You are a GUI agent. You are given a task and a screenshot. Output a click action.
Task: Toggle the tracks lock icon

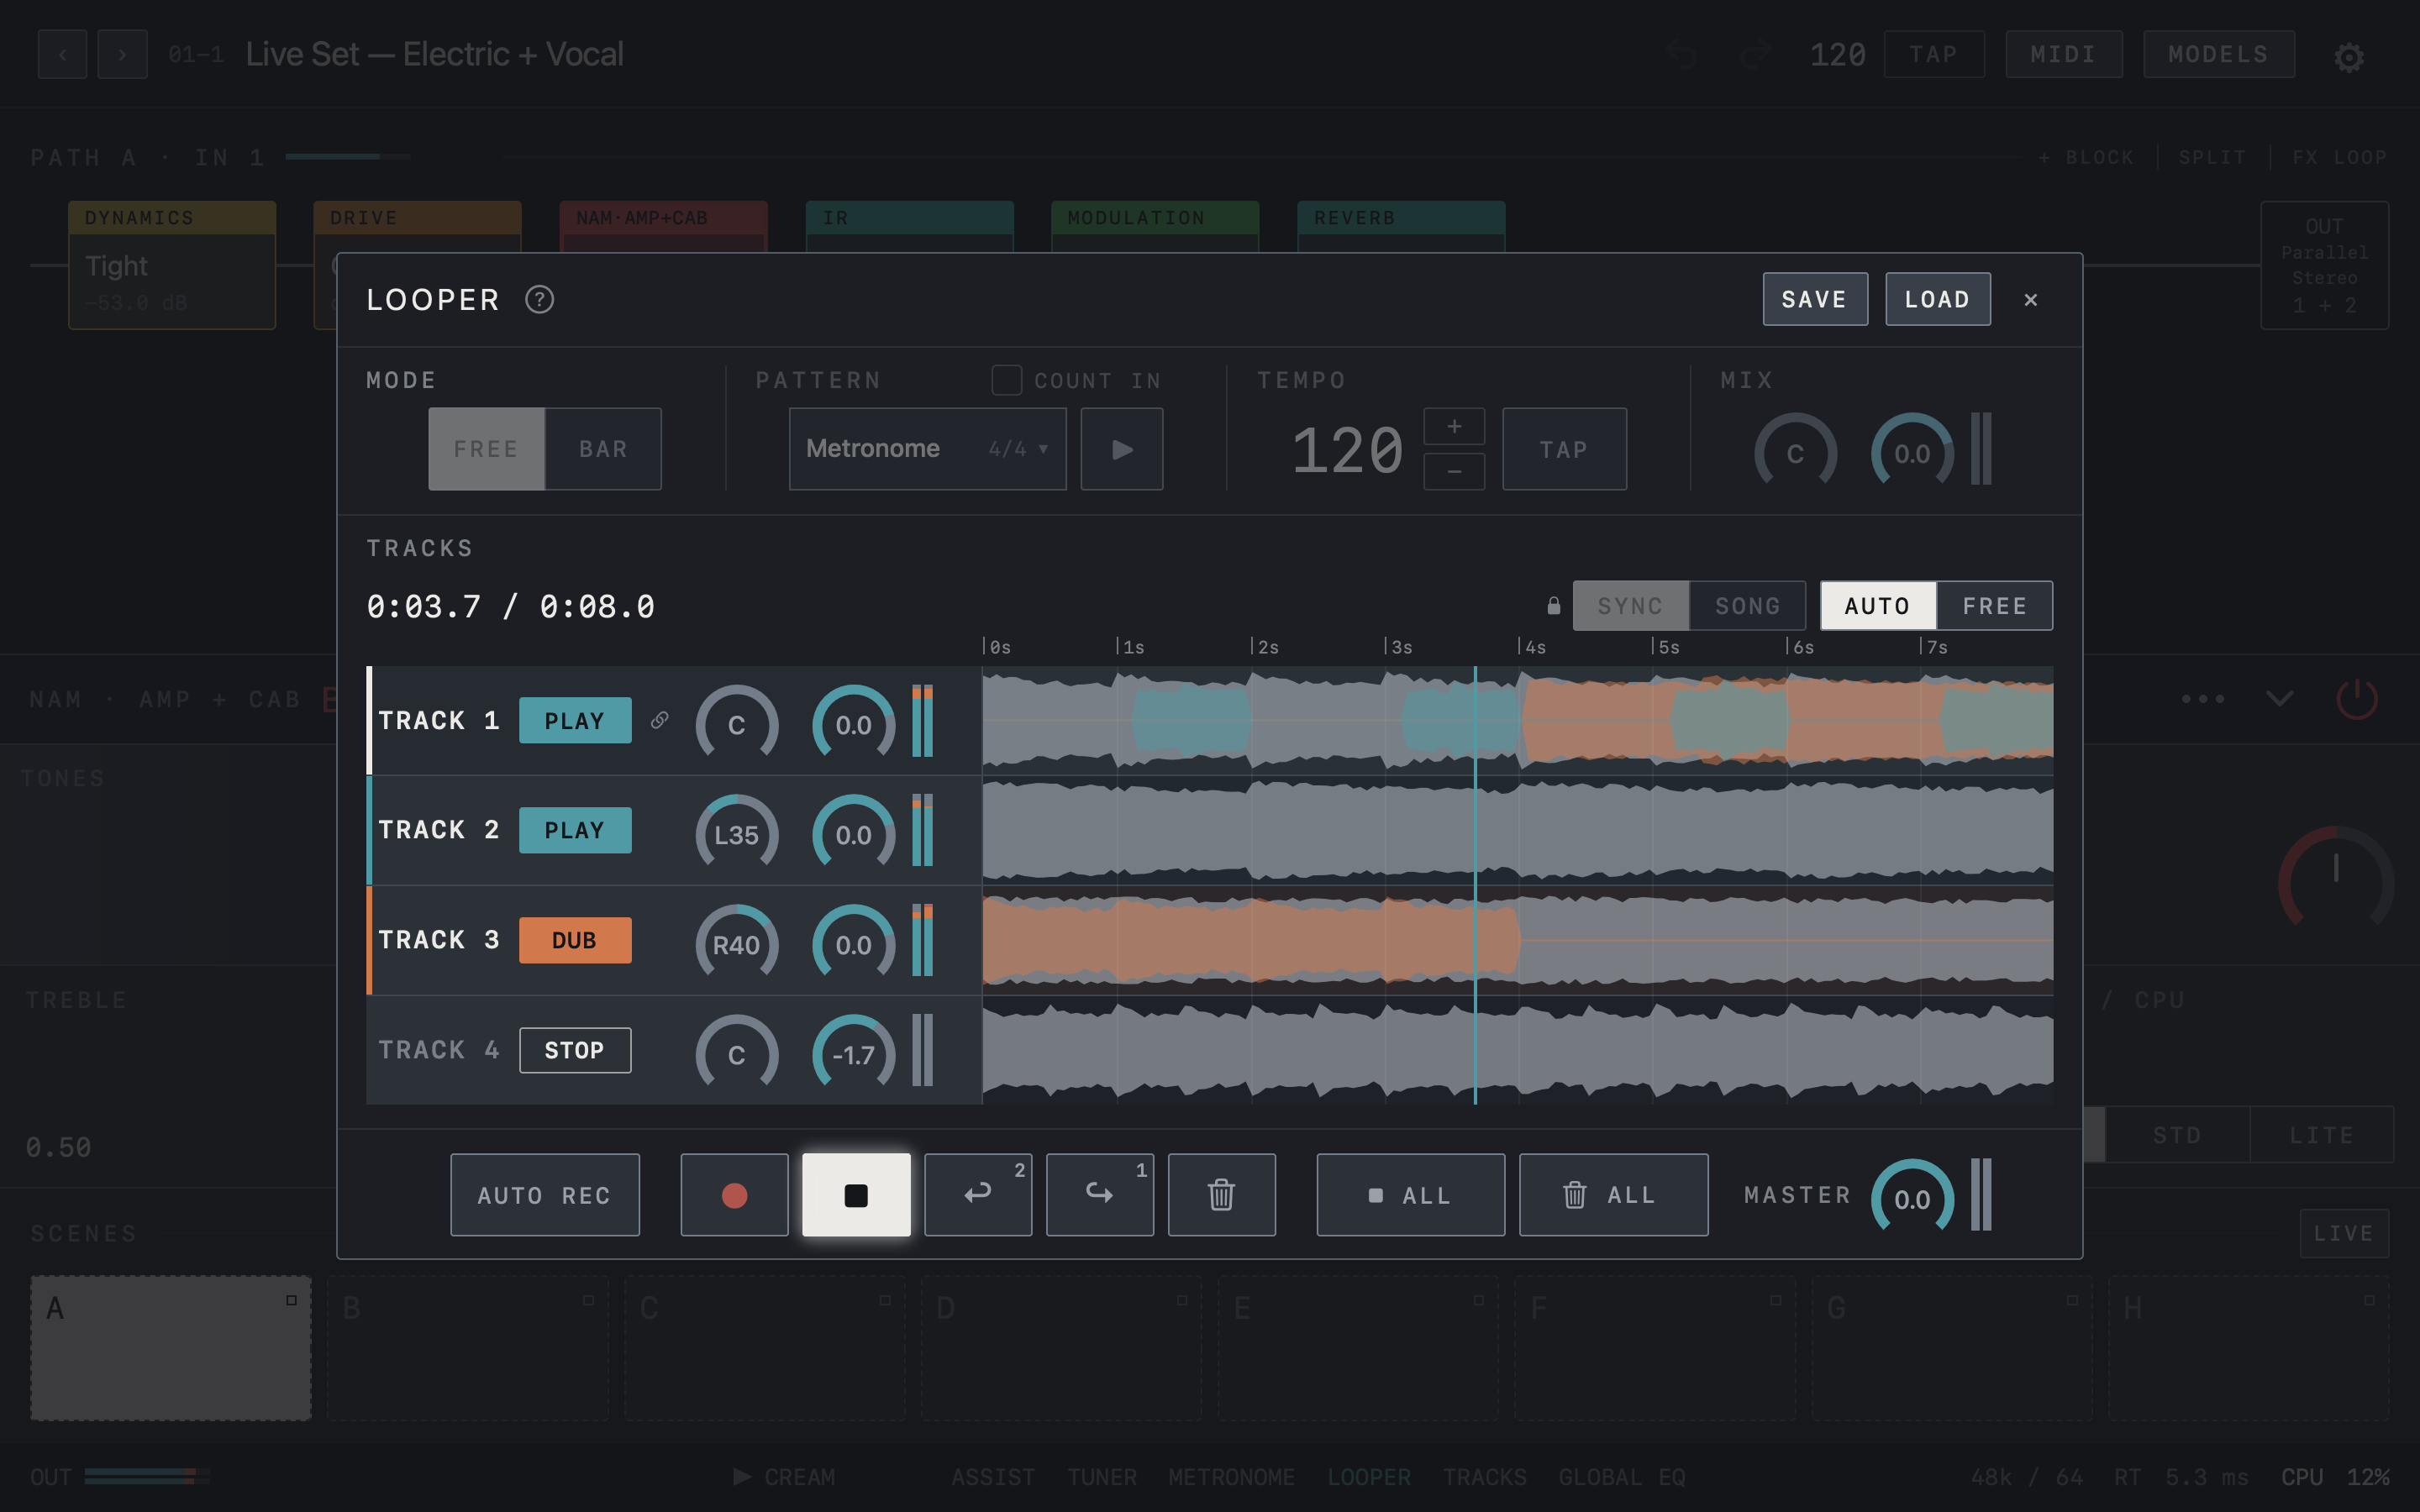pyautogui.click(x=1553, y=605)
